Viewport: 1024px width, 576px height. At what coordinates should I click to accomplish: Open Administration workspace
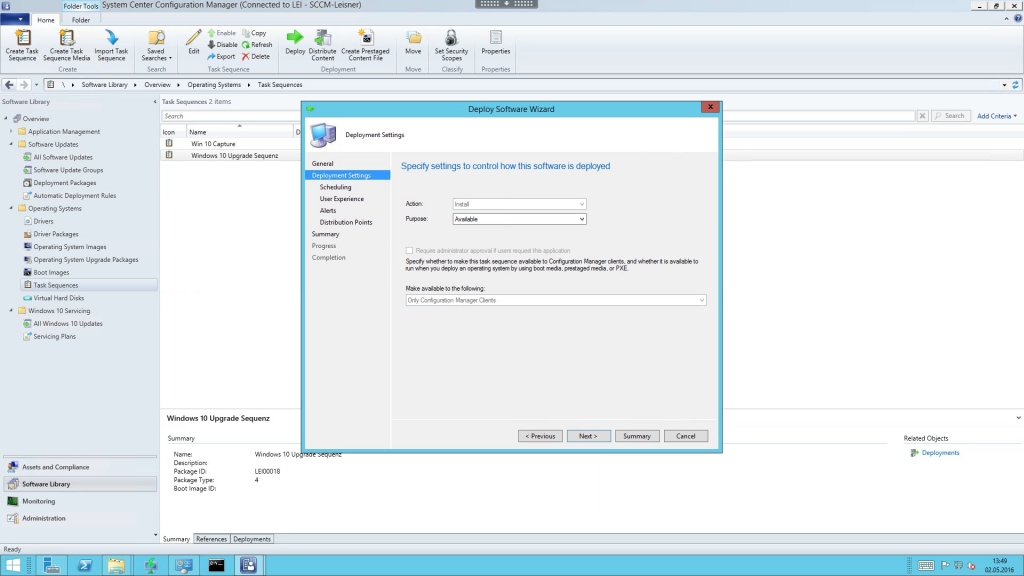pos(80,518)
